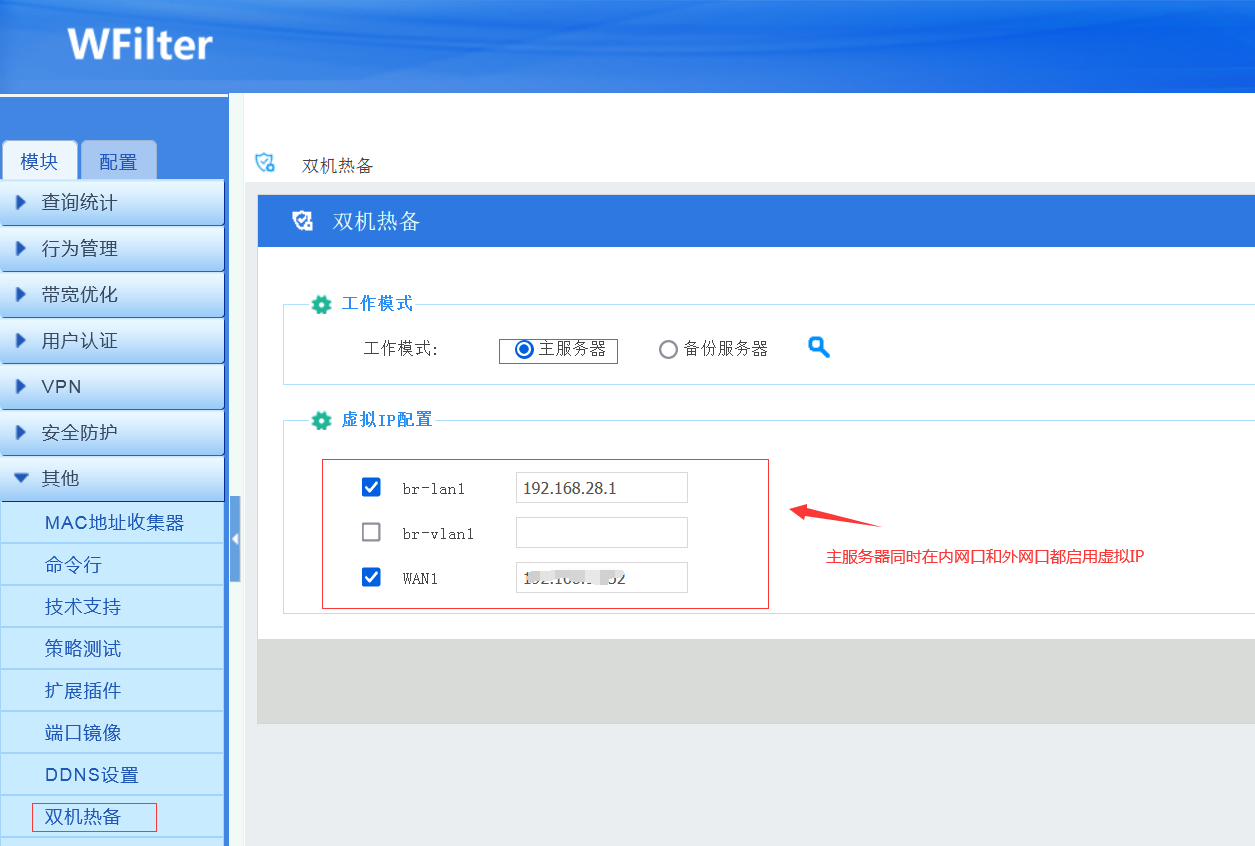Open 端口镜像 in the sidebar
The height and width of the screenshot is (846, 1255).
pos(83,733)
